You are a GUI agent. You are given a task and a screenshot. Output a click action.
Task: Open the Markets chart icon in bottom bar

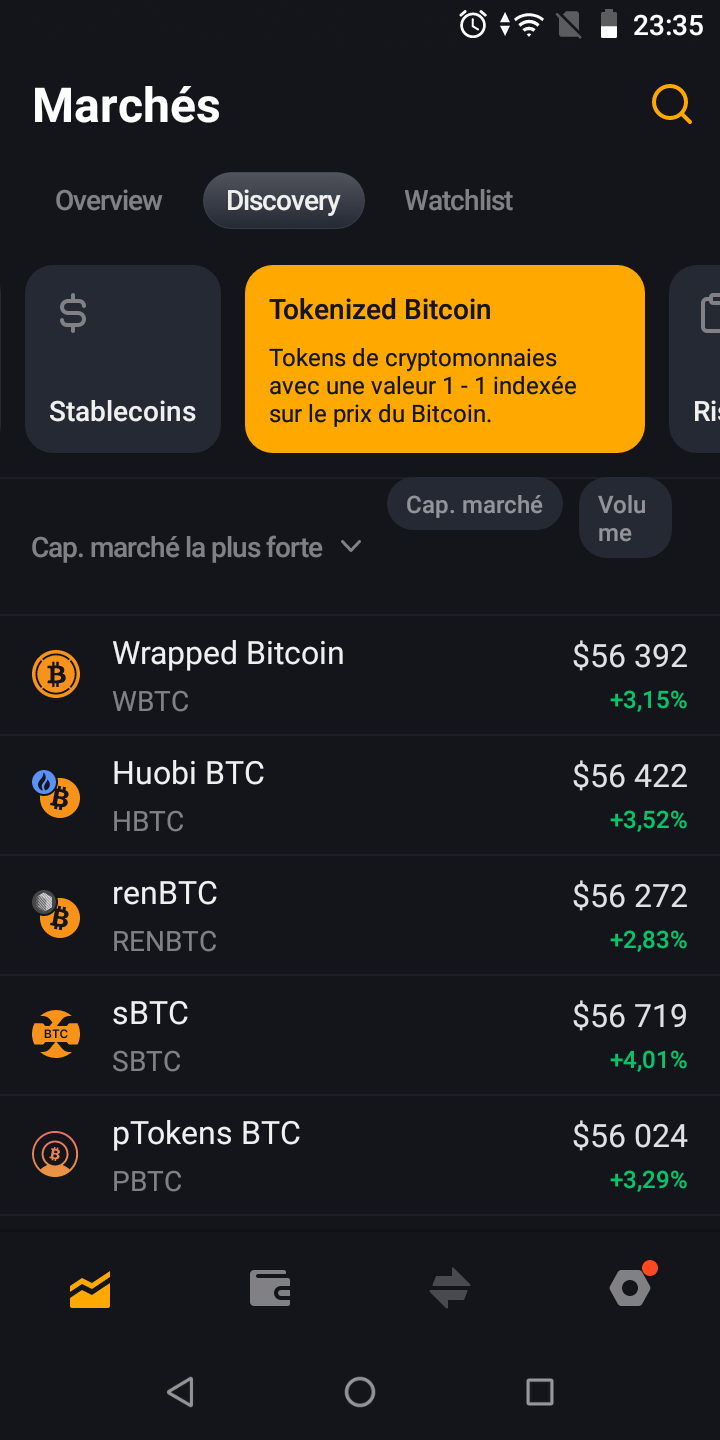pyautogui.click(x=90, y=1289)
